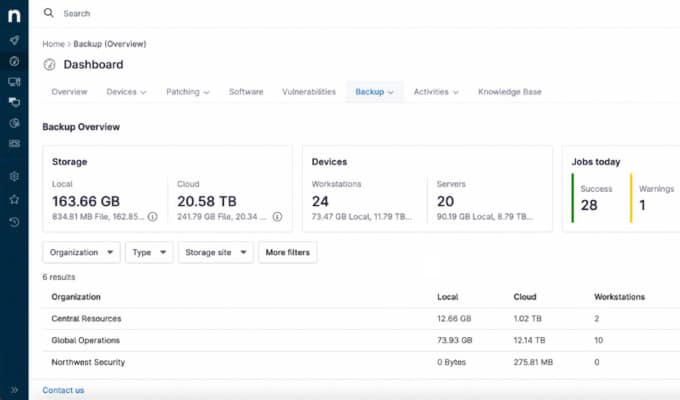Viewport: 680px width, 400px height.
Task: Click the search magnifier icon
Action: 49,13
